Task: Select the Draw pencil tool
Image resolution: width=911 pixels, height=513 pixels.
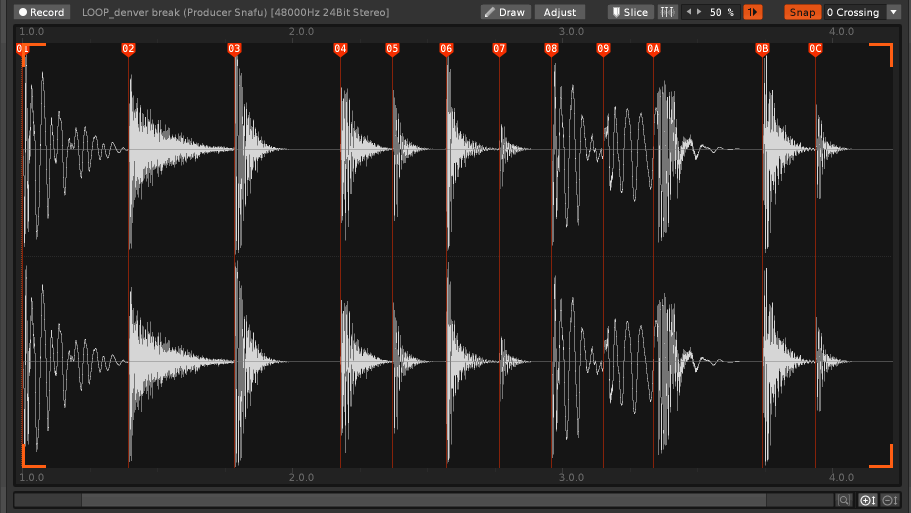Action: click(504, 12)
